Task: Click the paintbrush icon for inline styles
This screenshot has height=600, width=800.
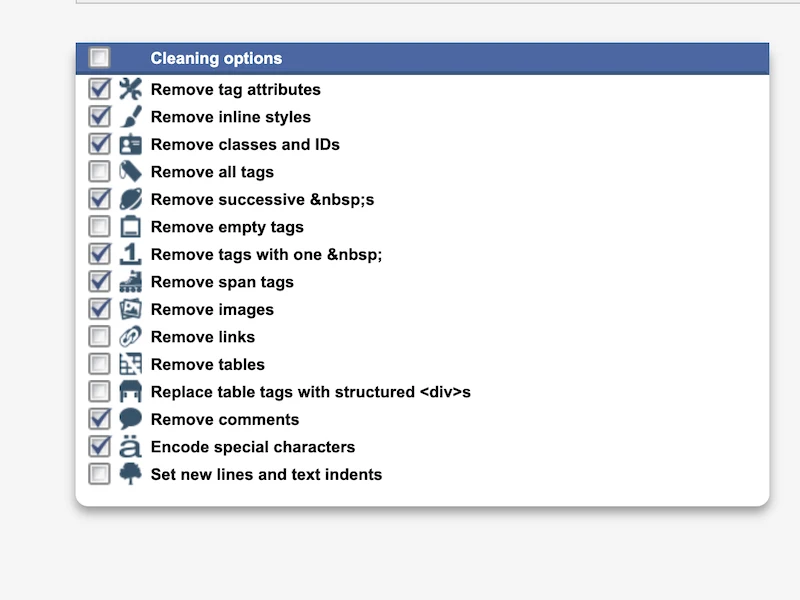Action: pyautogui.click(x=131, y=117)
